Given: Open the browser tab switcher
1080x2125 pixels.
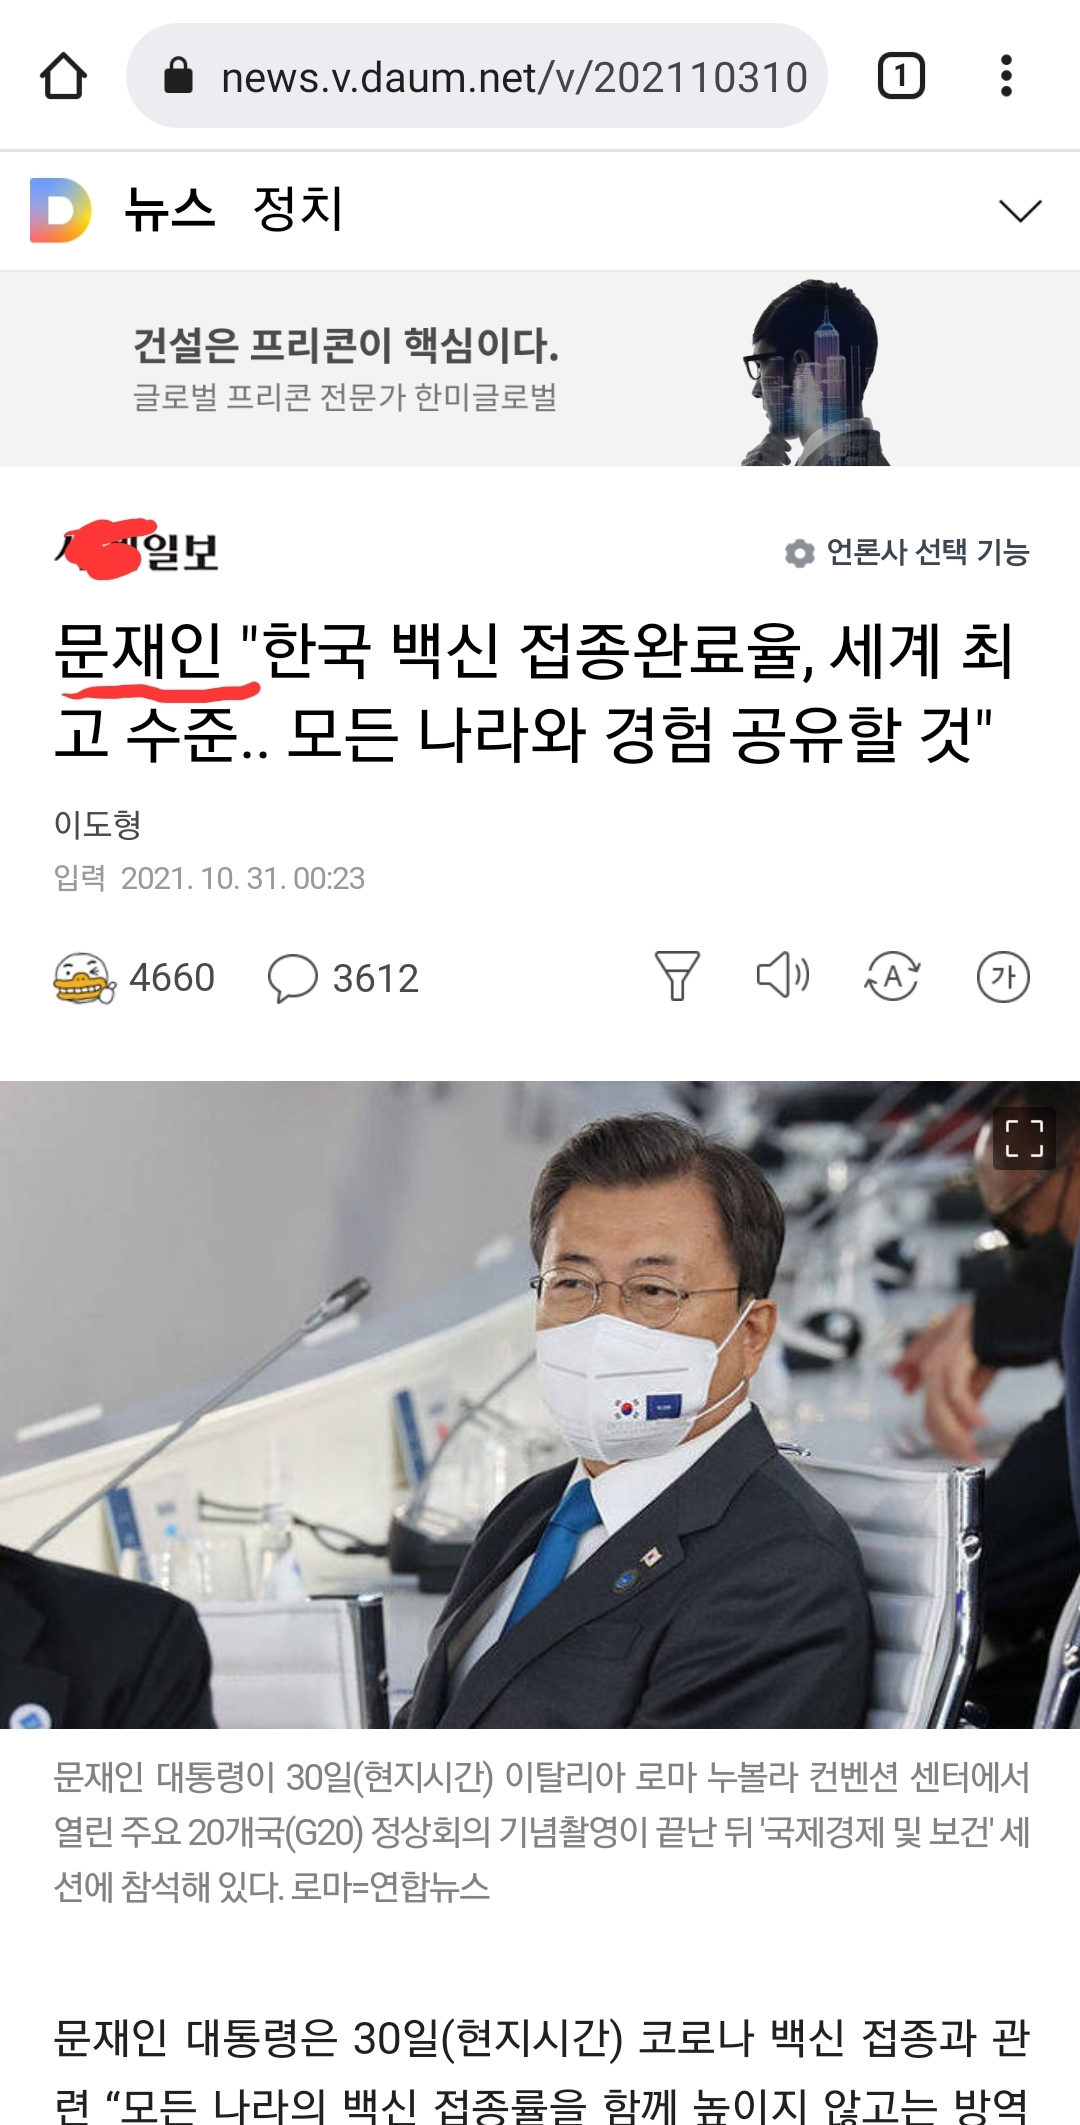Looking at the screenshot, I should [x=901, y=76].
